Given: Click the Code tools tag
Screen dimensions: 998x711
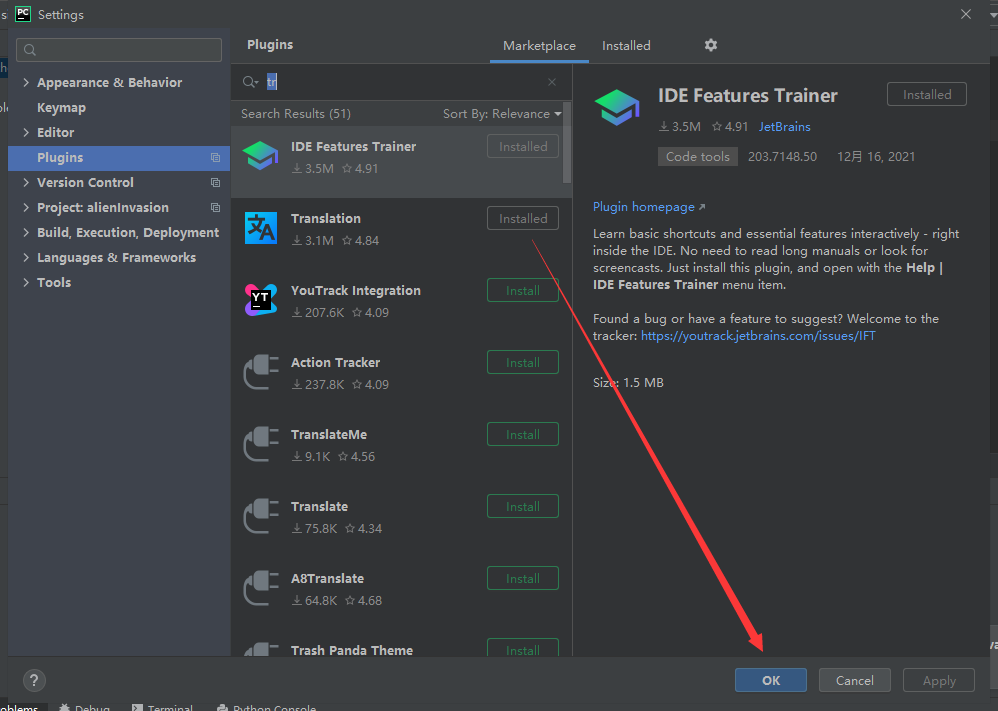Looking at the screenshot, I should coord(698,157).
